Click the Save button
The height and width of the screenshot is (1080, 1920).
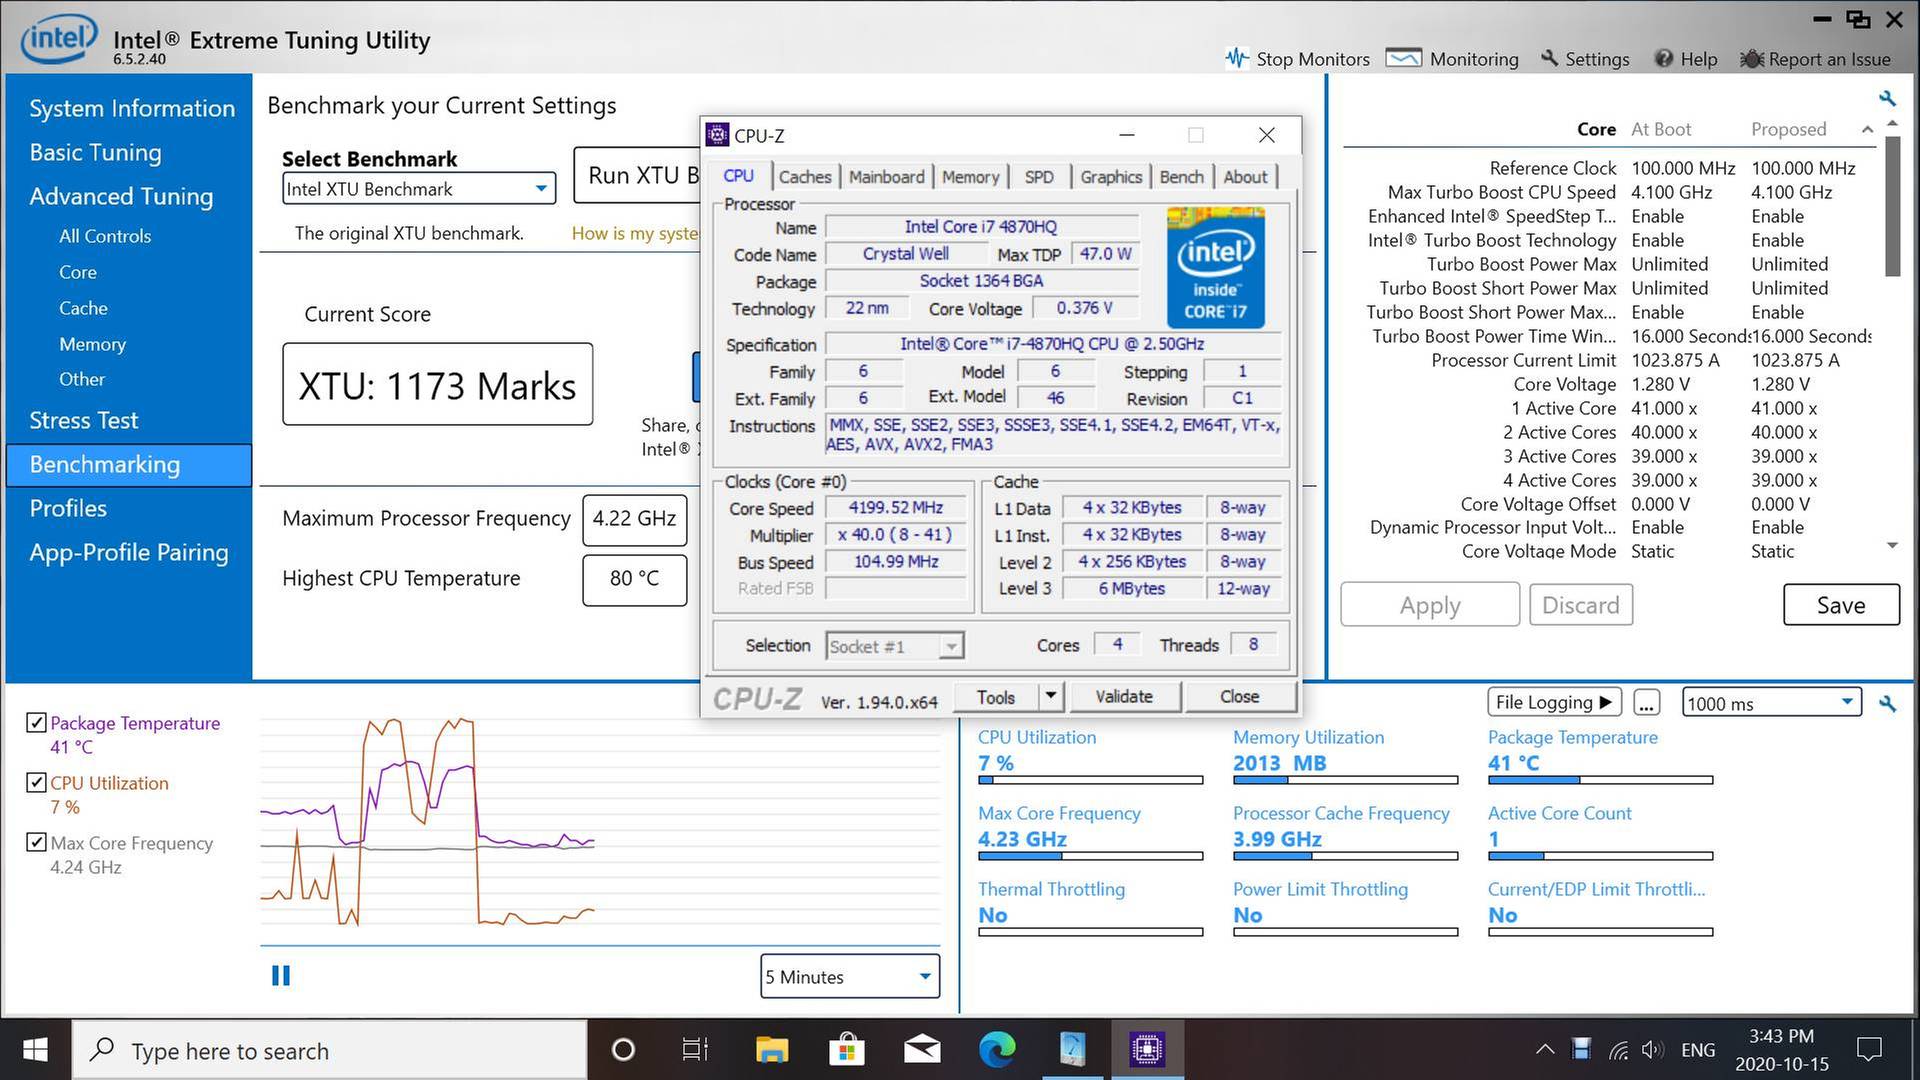pos(1841,605)
